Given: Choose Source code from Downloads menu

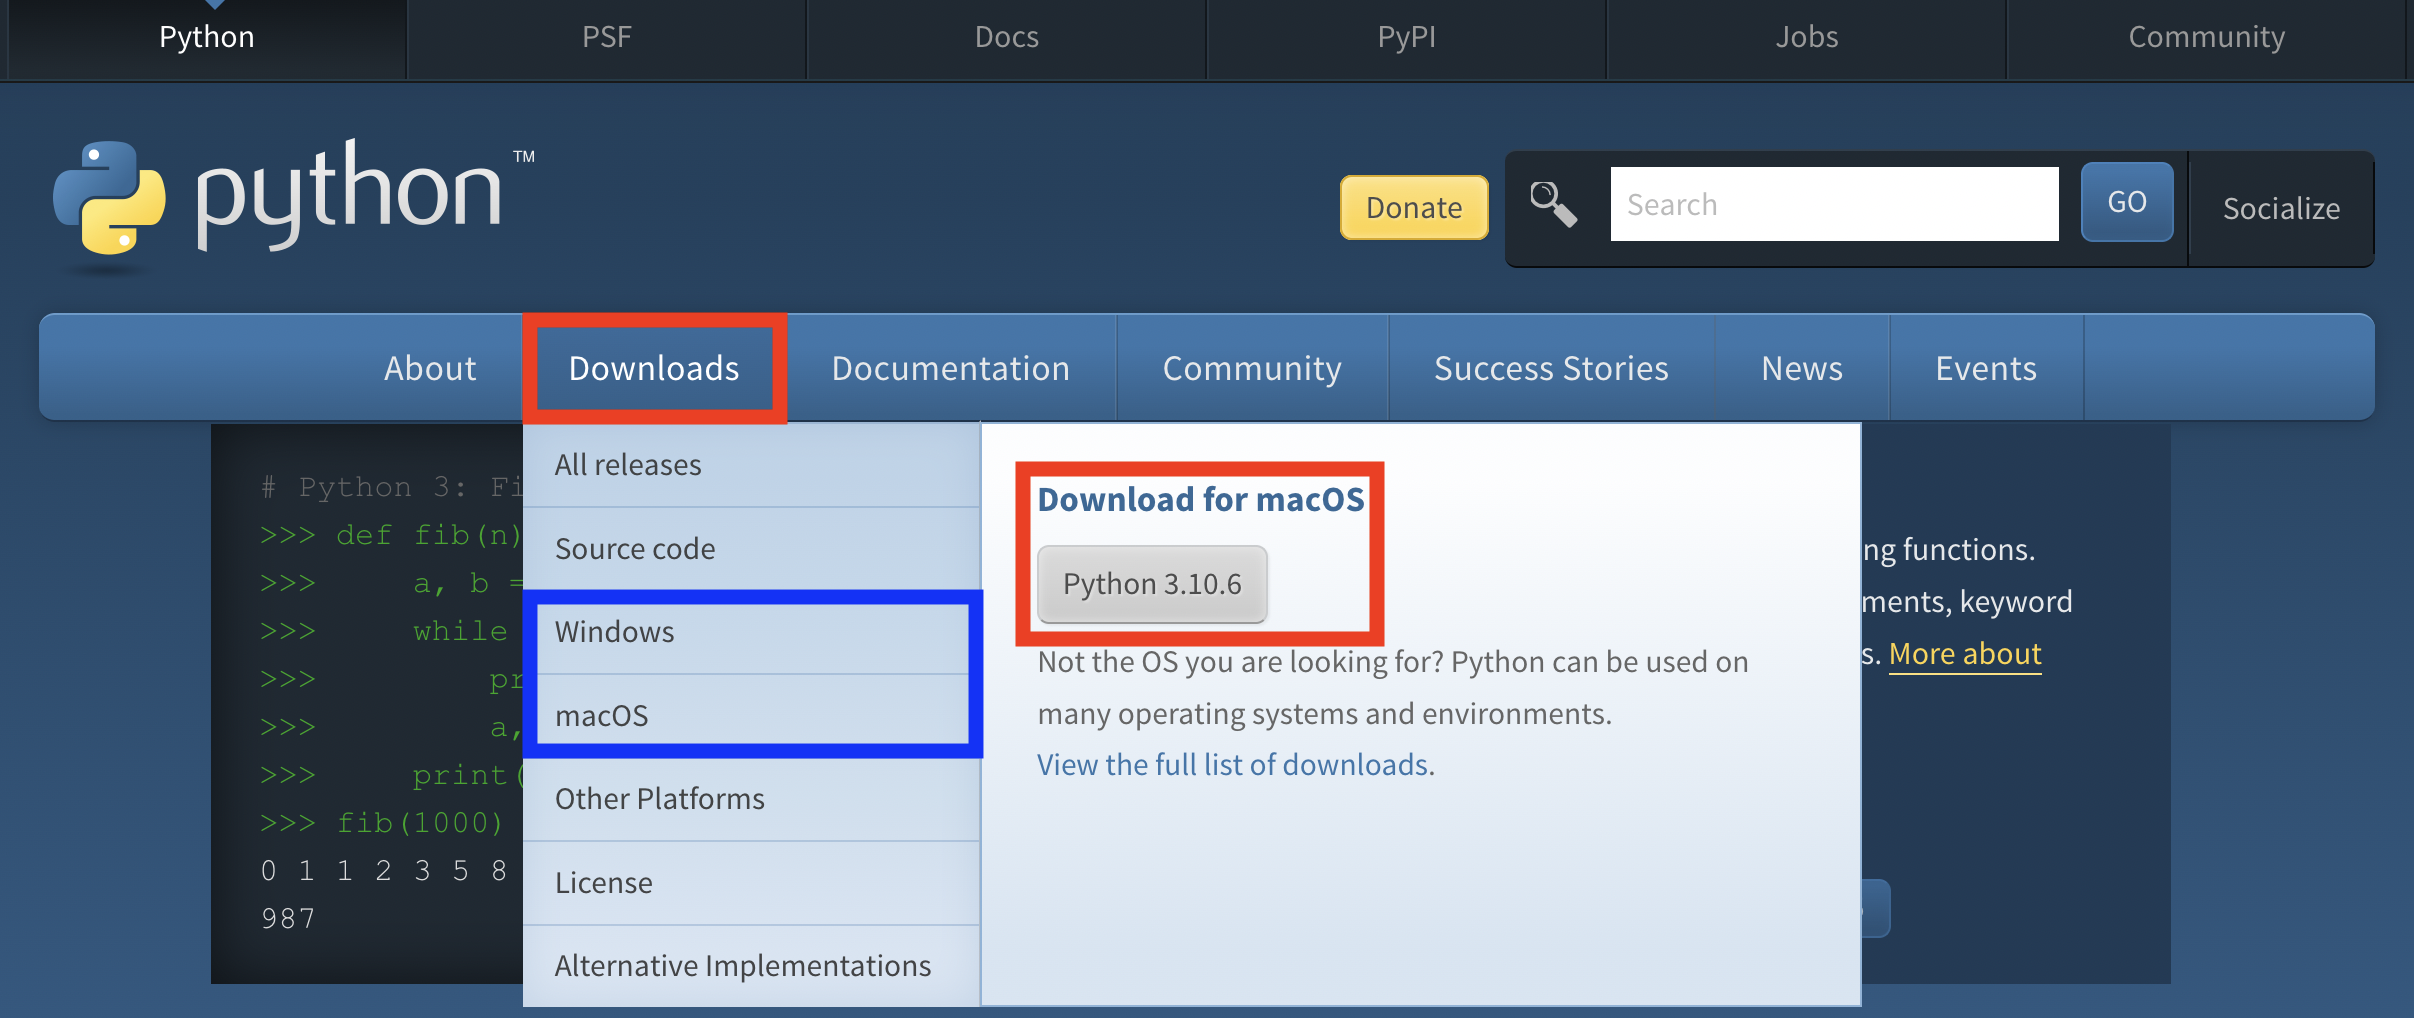Looking at the screenshot, I should point(751,549).
